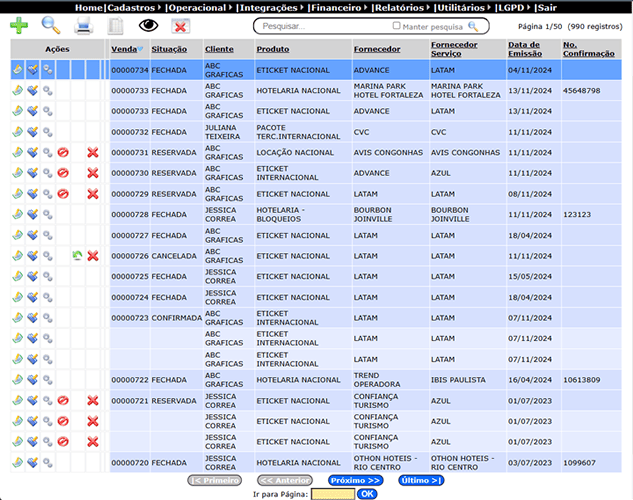Click the red X delete icon for sale 00000729
The image size is (633, 500).
[x=93, y=194]
